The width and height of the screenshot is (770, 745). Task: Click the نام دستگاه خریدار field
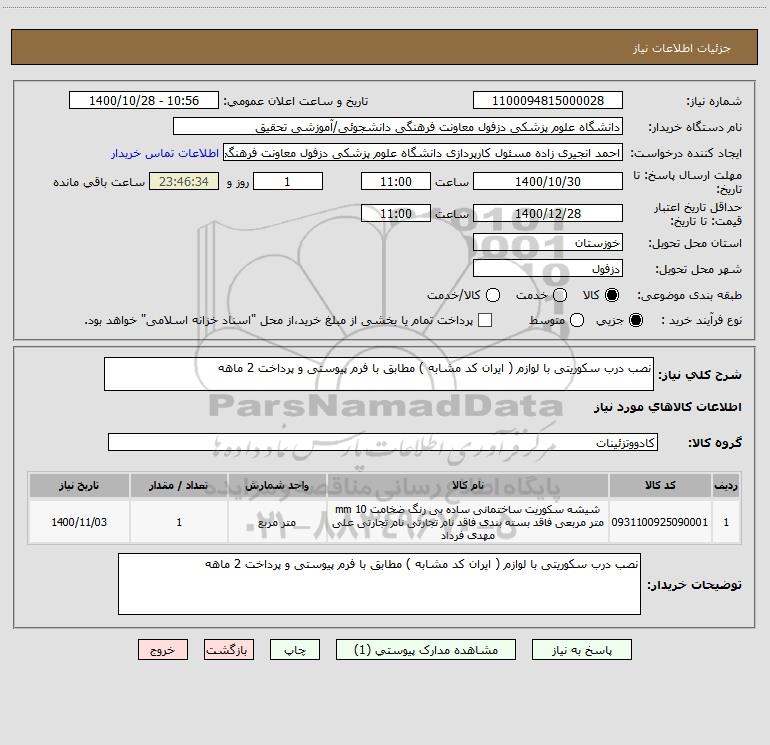coord(398,126)
